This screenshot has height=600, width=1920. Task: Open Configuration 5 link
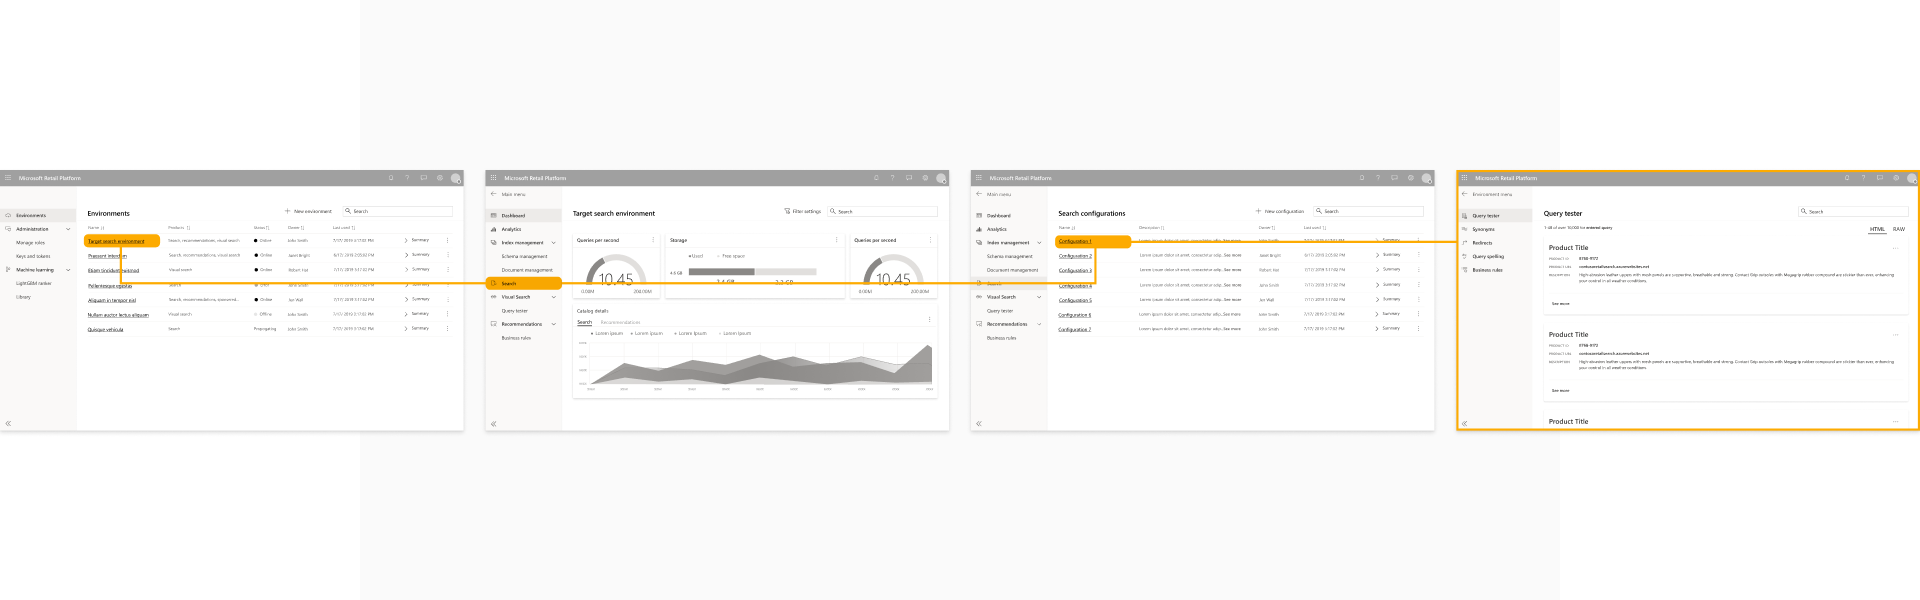1075,300
